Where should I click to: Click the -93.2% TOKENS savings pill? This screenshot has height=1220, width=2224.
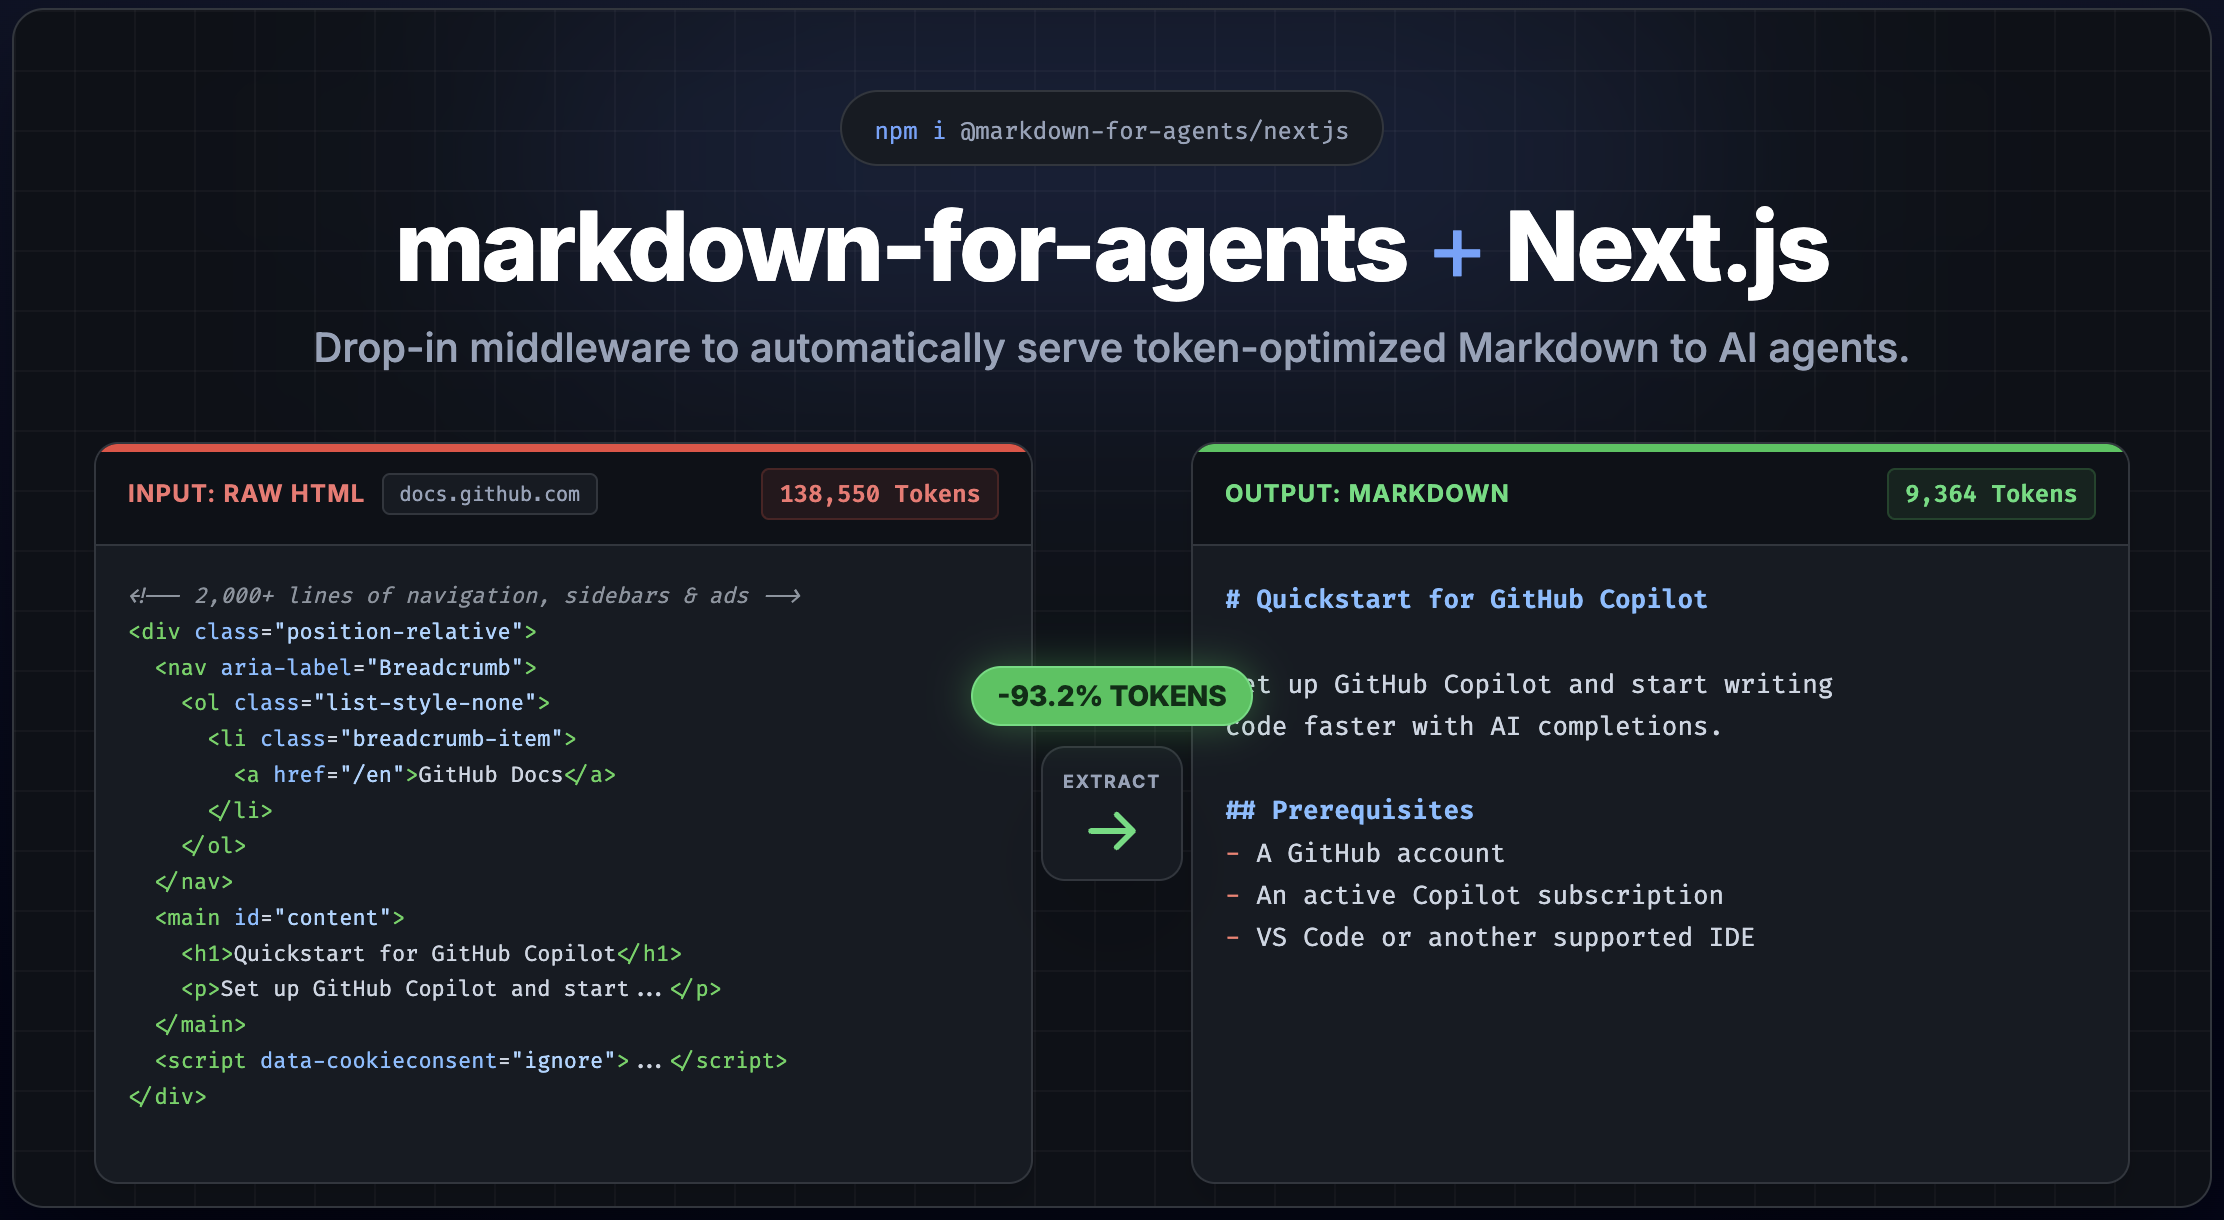click(x=1111, y=695)
